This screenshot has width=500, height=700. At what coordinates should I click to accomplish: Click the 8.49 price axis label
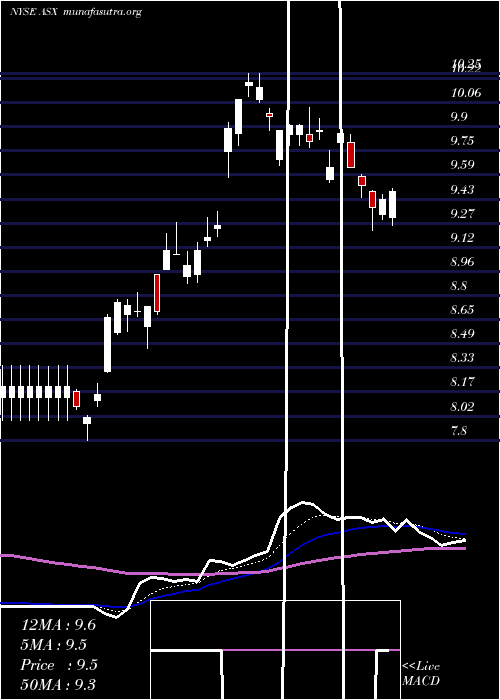tap(462, 334)
